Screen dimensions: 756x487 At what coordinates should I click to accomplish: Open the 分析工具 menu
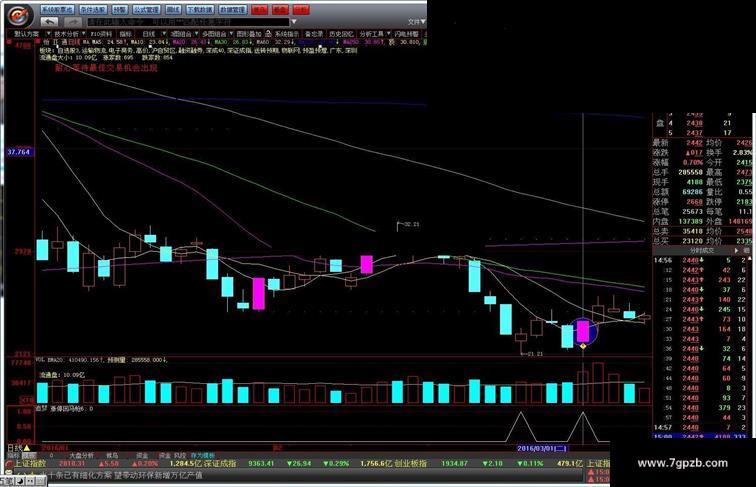point(372,34)
